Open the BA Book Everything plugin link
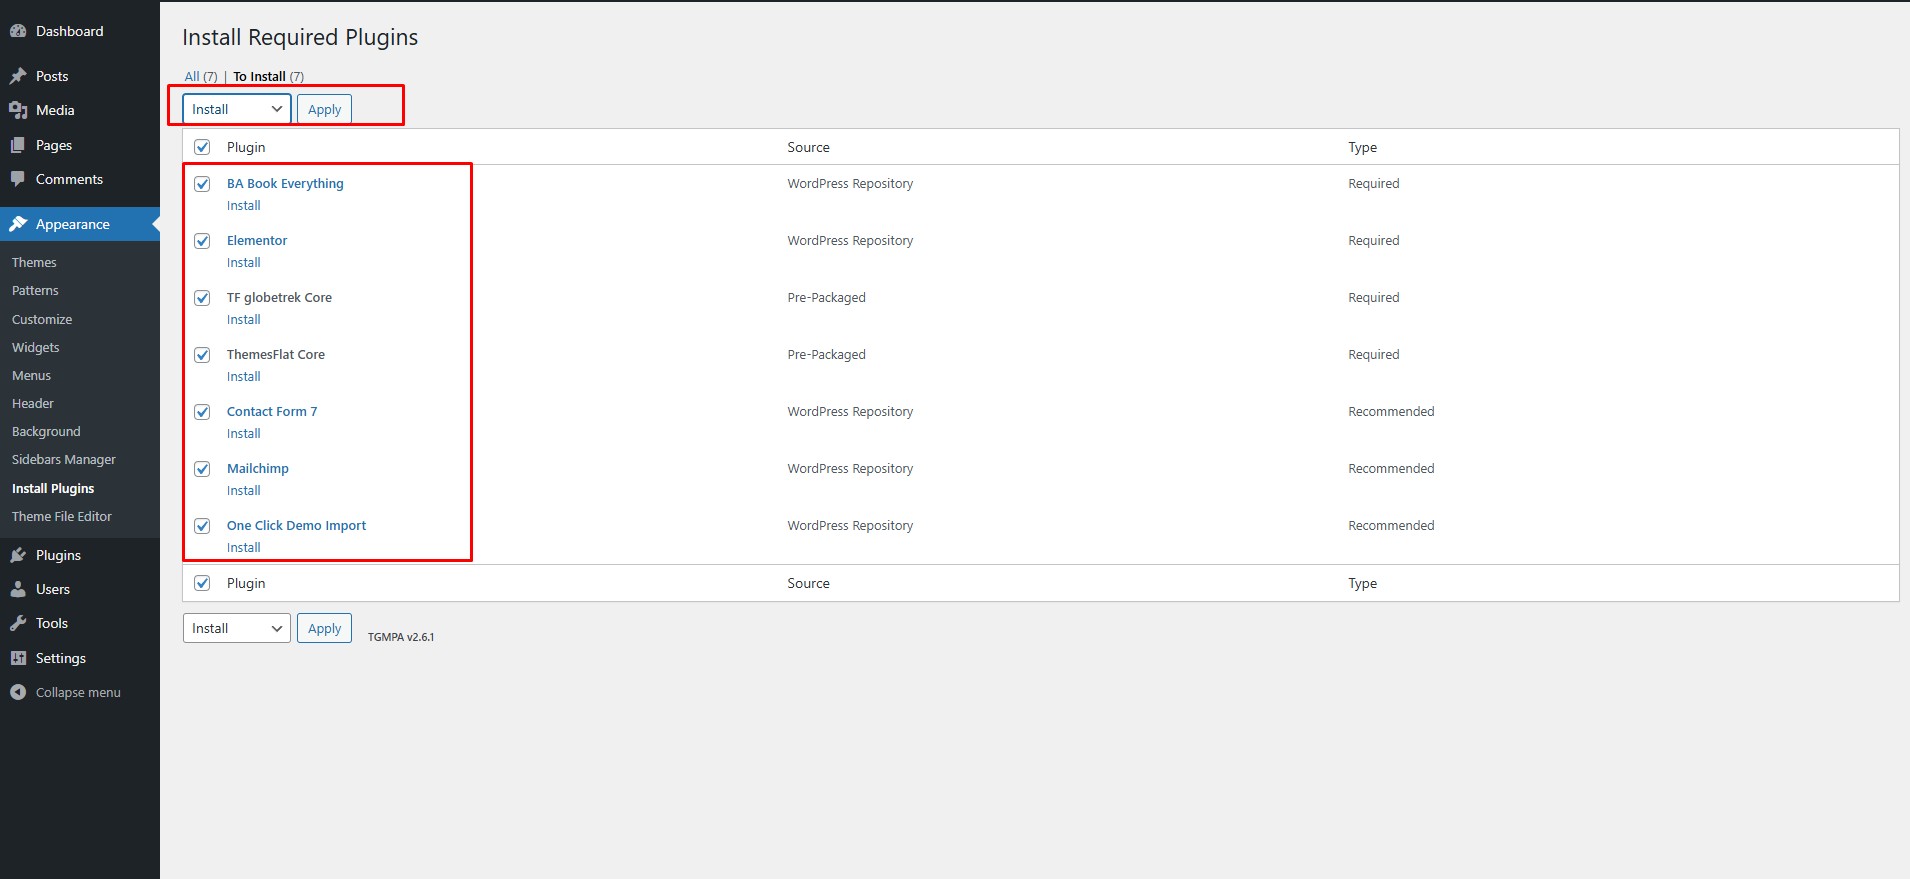Screen dimensions: 1910x879 click(285, 184)
